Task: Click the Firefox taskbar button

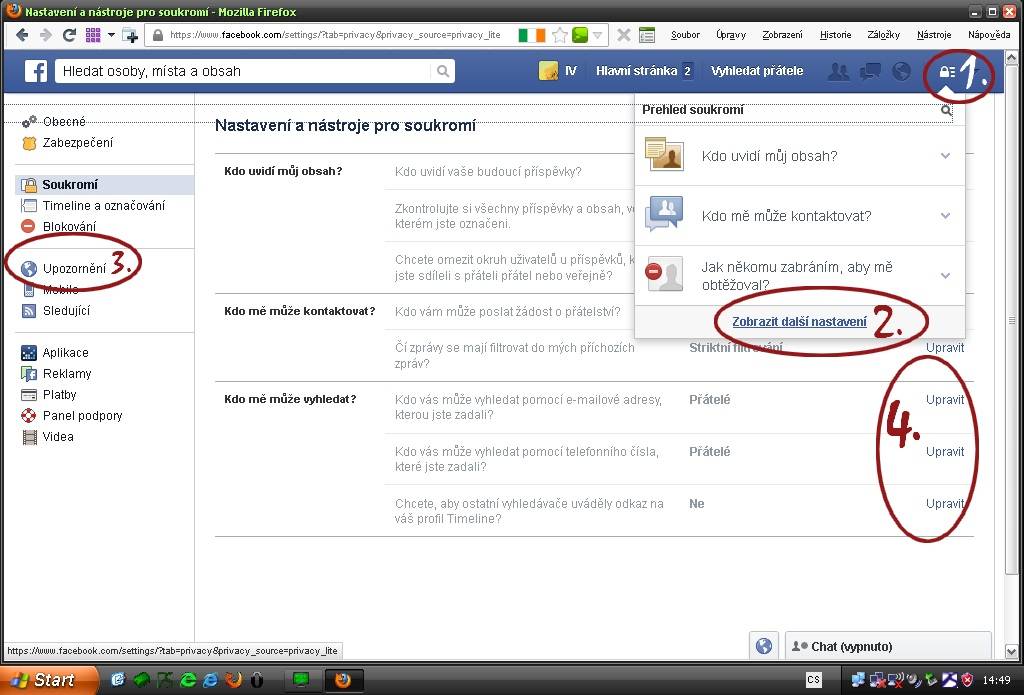Action: click(x=344, y=681)
